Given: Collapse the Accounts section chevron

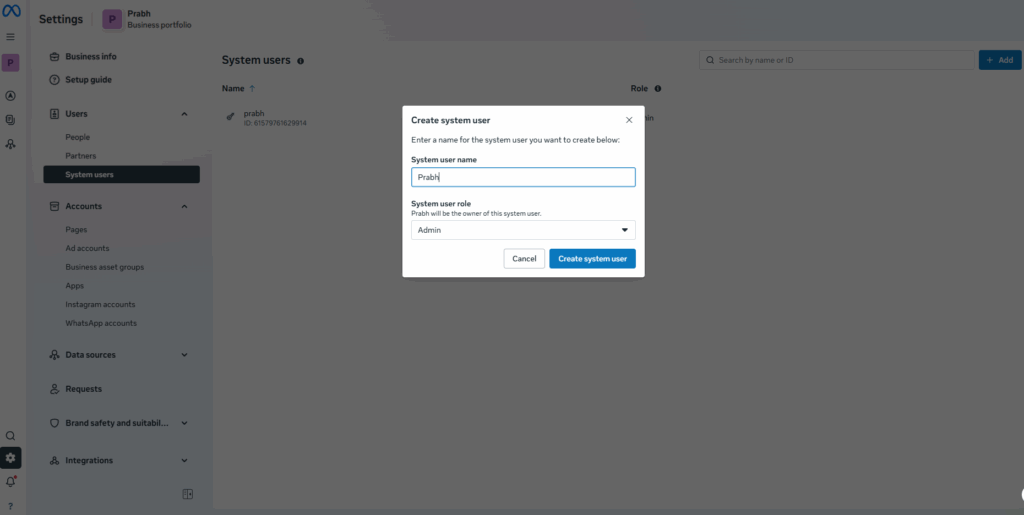Looking at the screenshot, I should click(184, 206).
